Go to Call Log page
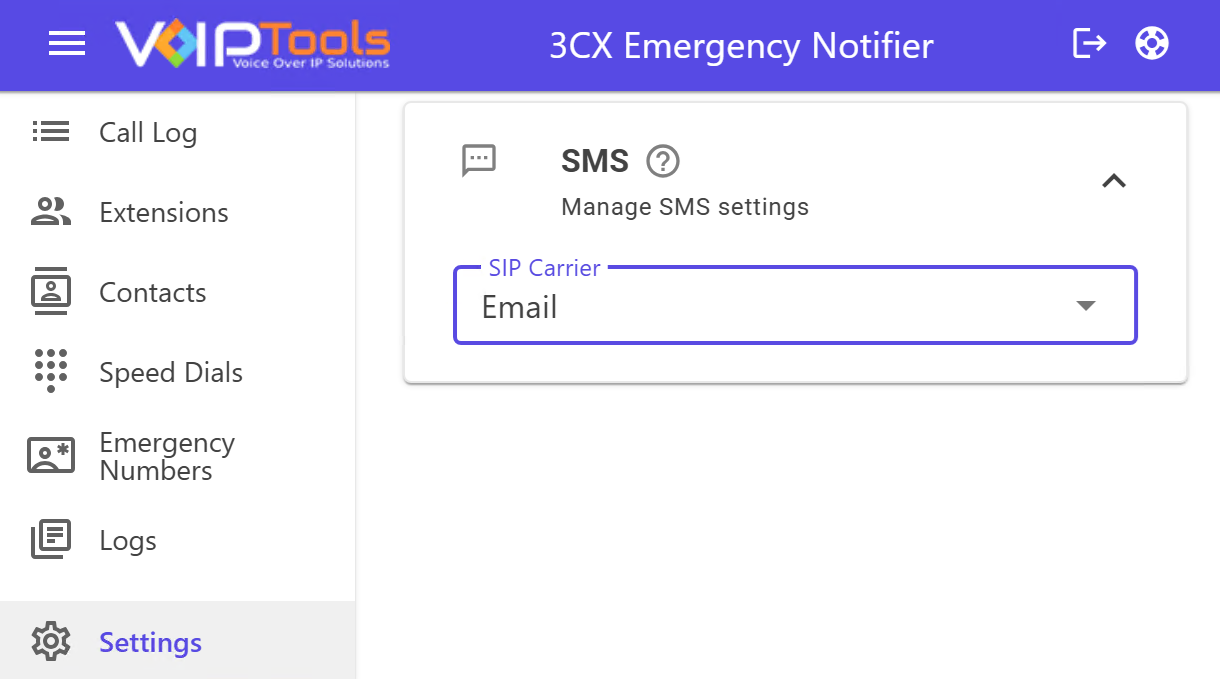 [148, 133]
